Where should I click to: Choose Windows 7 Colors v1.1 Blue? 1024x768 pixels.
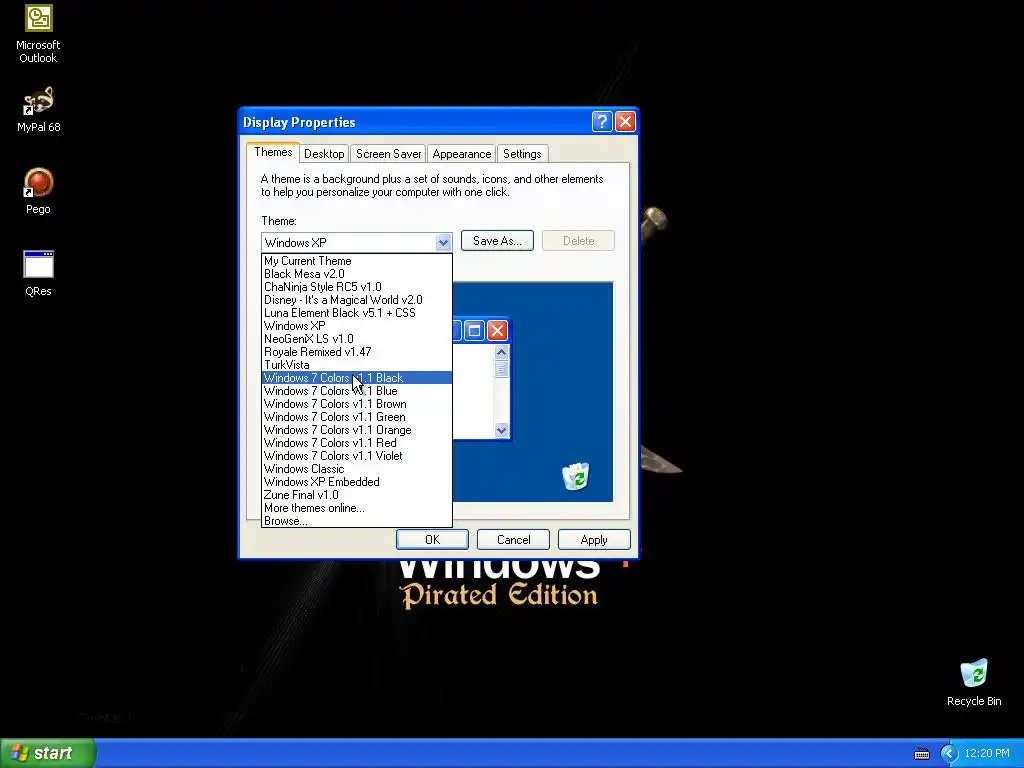(357, 391)
